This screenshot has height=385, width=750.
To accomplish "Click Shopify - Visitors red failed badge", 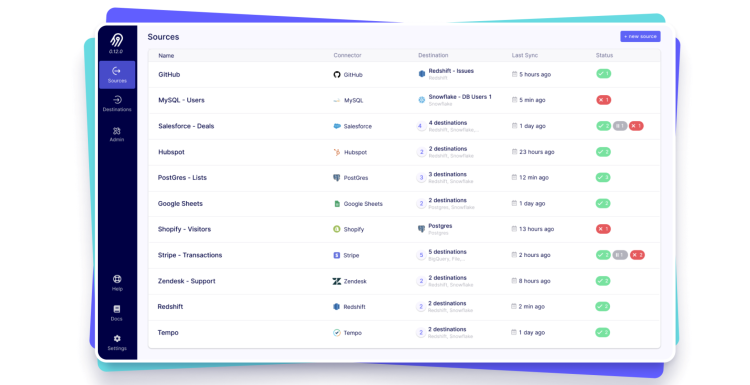I will click(603, 229).
